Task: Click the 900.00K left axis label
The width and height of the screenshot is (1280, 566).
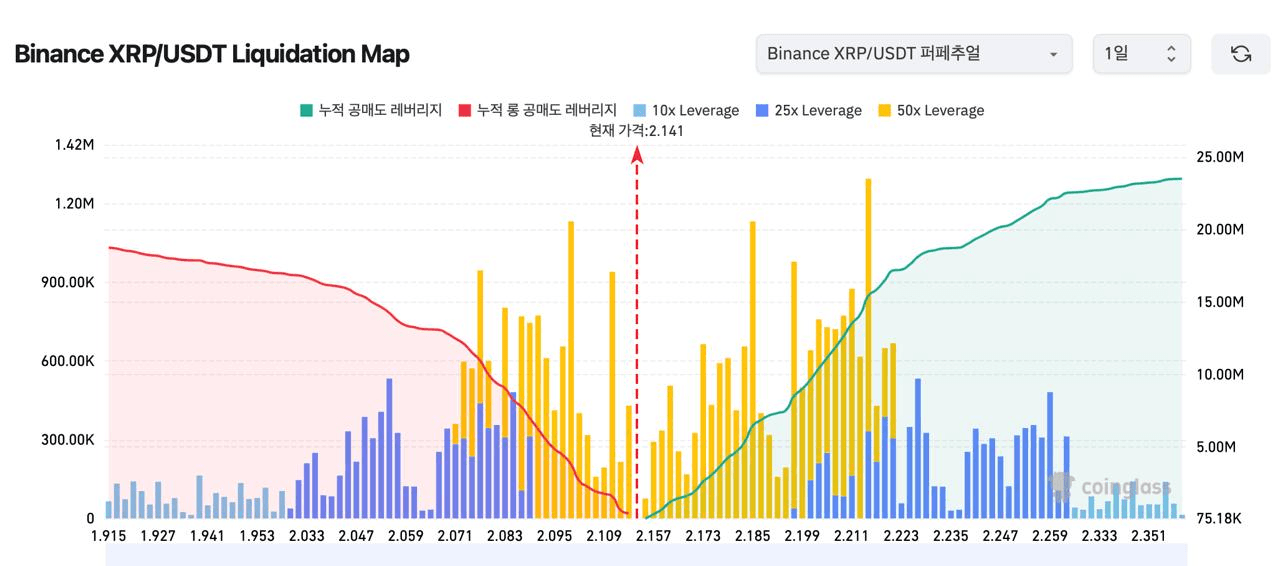Action: [x=68, y=282]
